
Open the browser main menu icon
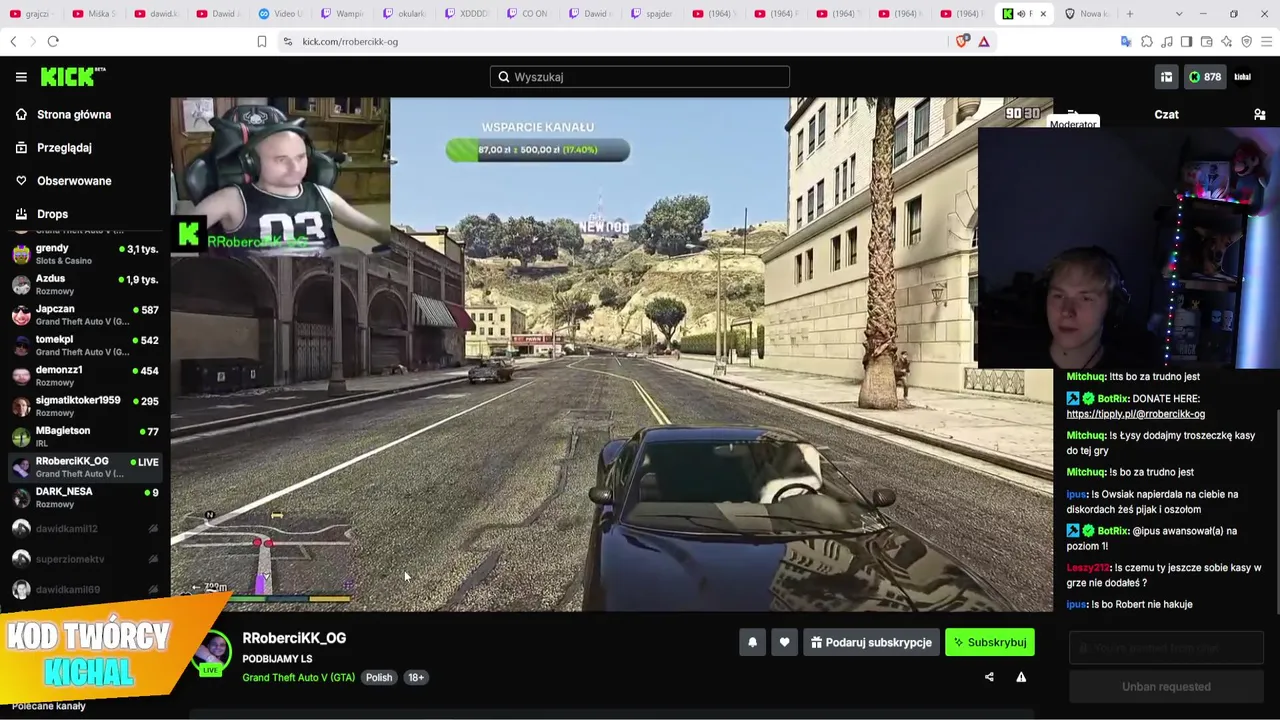point(1267,41)
